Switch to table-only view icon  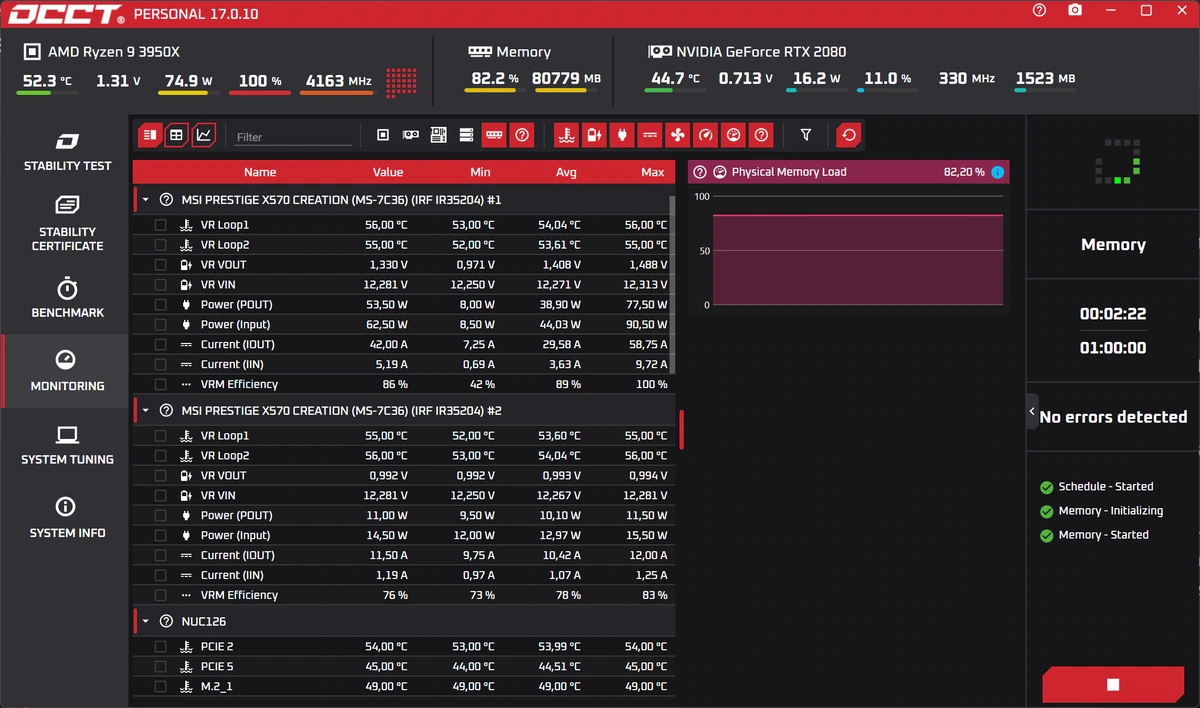[176, 135]
